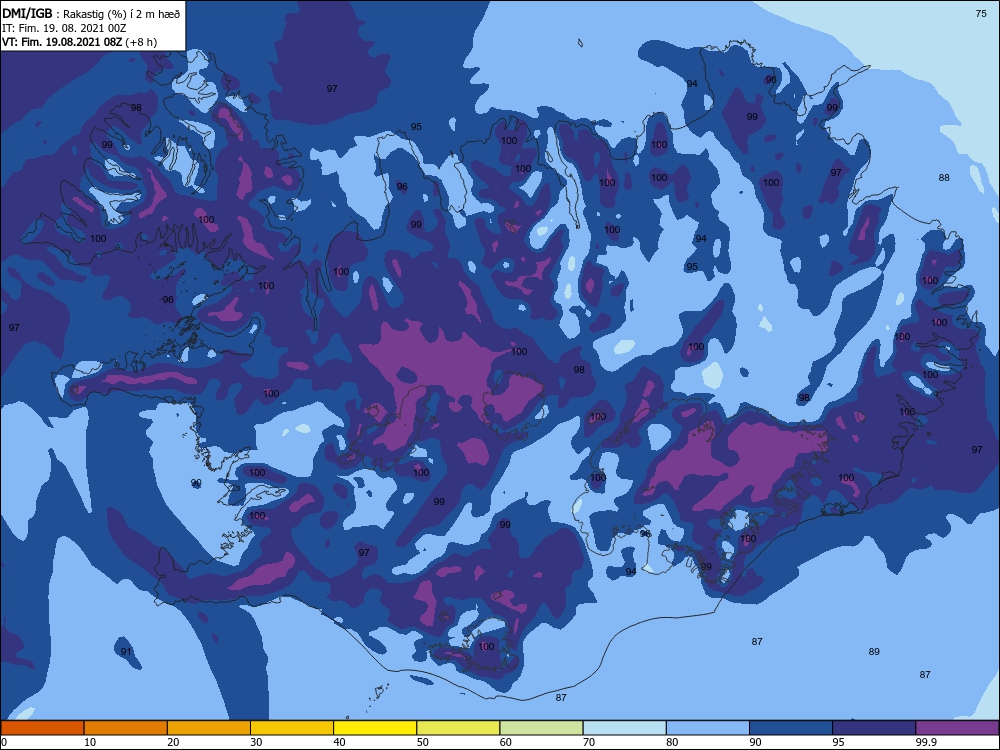Image resolution: width=1000 pixels, height=750 pixels.
Task: Click the 90 legend scale label
Action: pyautogui.click(x=755, y=742)
